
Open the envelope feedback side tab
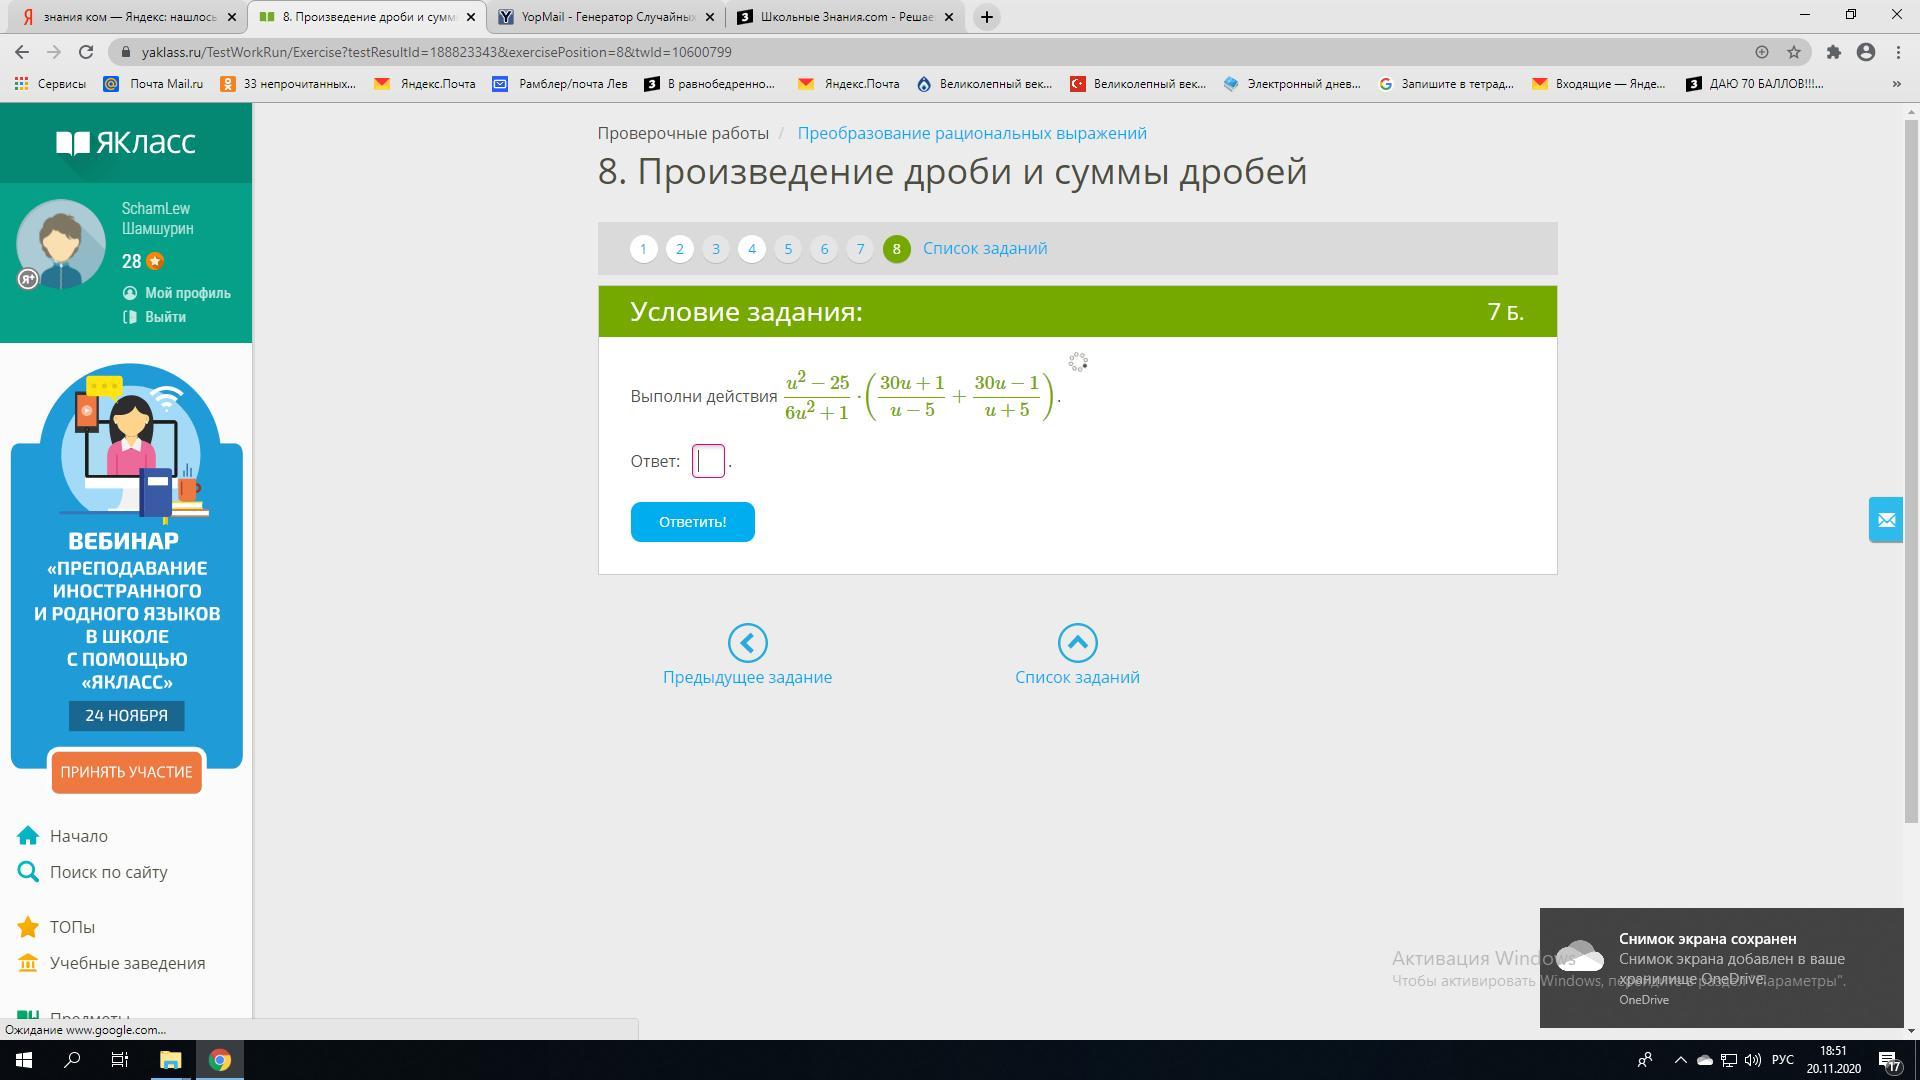(x=1886, y=520)
